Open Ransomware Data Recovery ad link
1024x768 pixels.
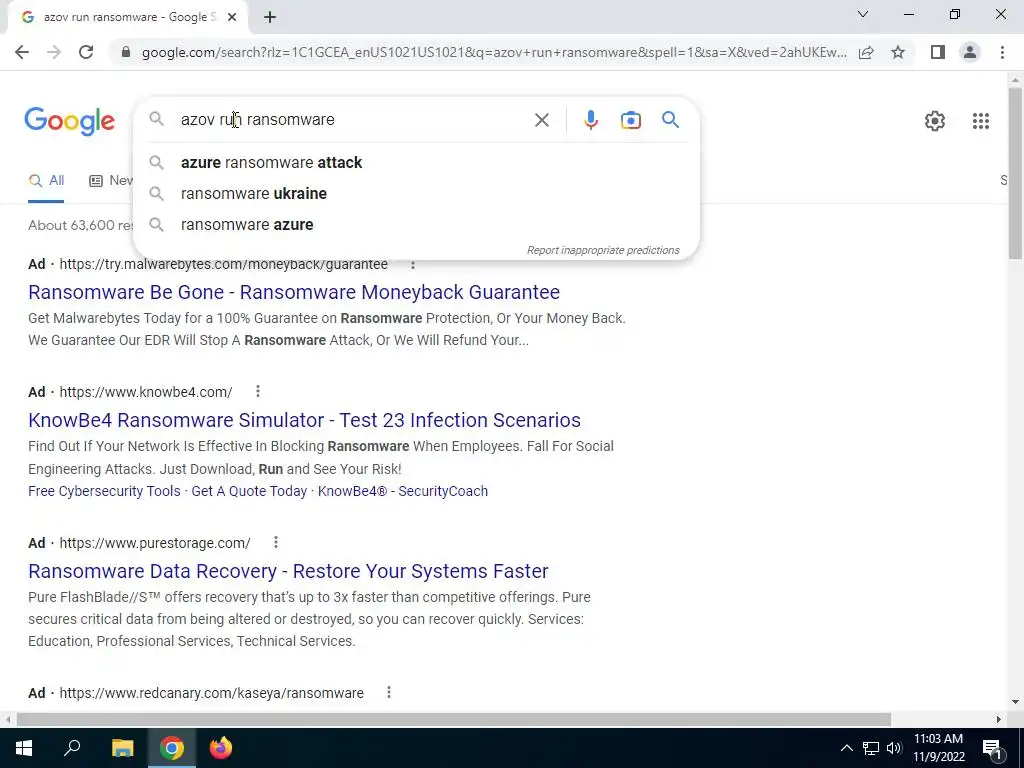tap(288, 571)
